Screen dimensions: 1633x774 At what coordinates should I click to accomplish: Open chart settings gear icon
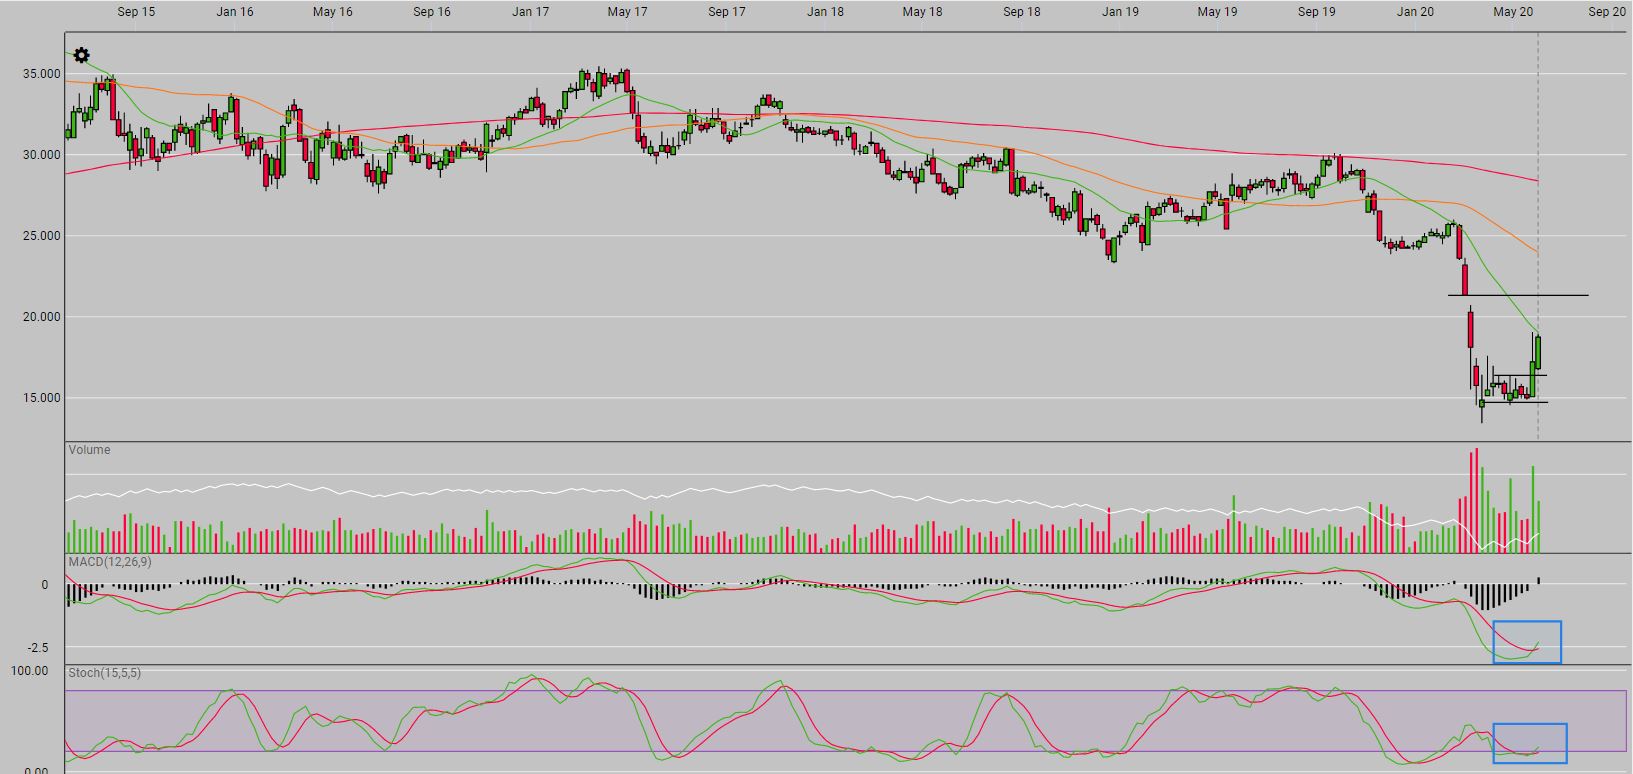(x=81, y=56)
